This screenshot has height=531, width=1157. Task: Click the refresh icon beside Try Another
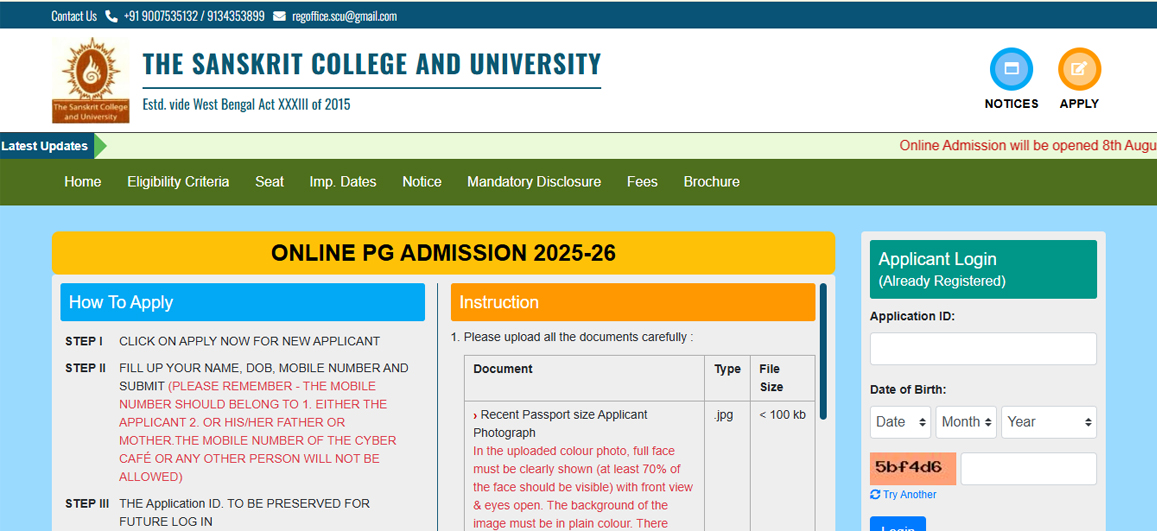click(x=875, y=494)
